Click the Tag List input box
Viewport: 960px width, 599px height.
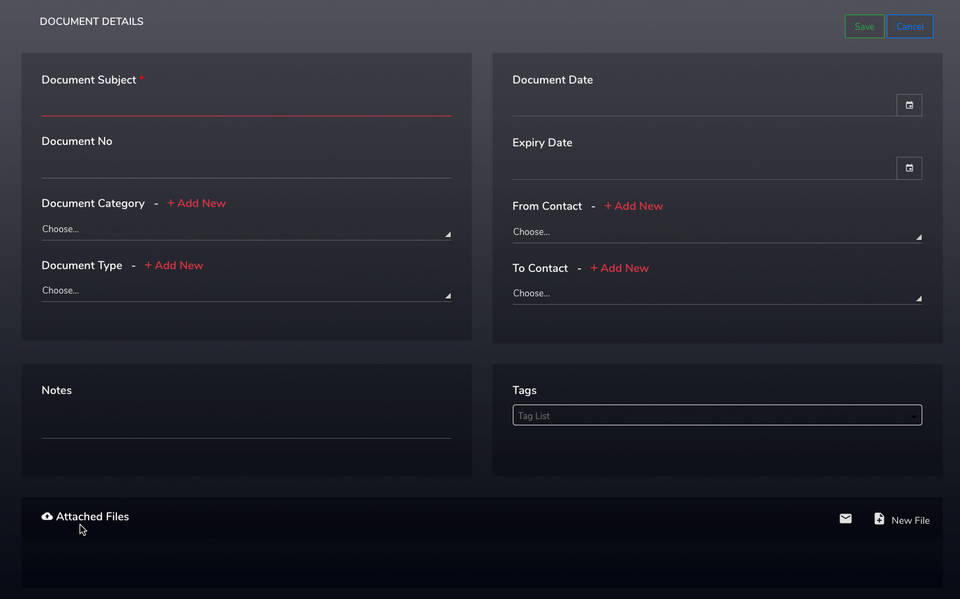coord(712,415)
